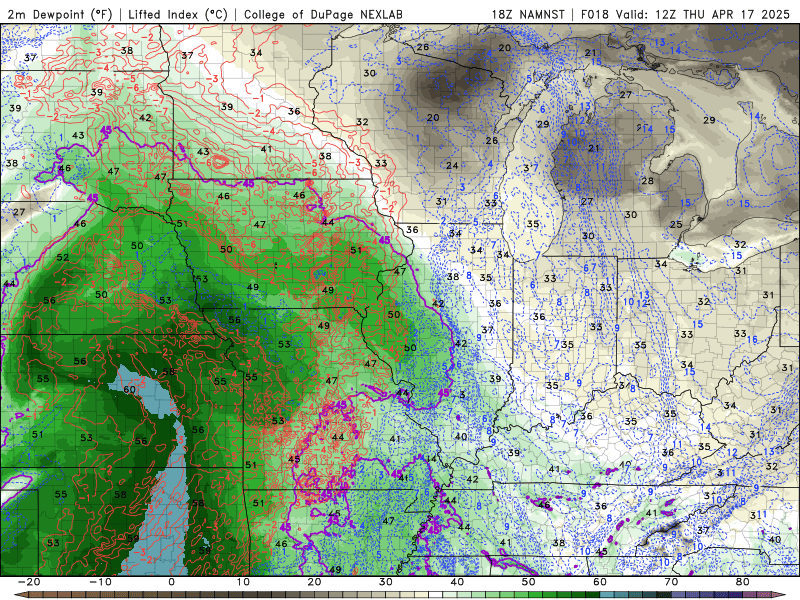
Task: Click the '80' color scale label
Action: coord(743,582)
